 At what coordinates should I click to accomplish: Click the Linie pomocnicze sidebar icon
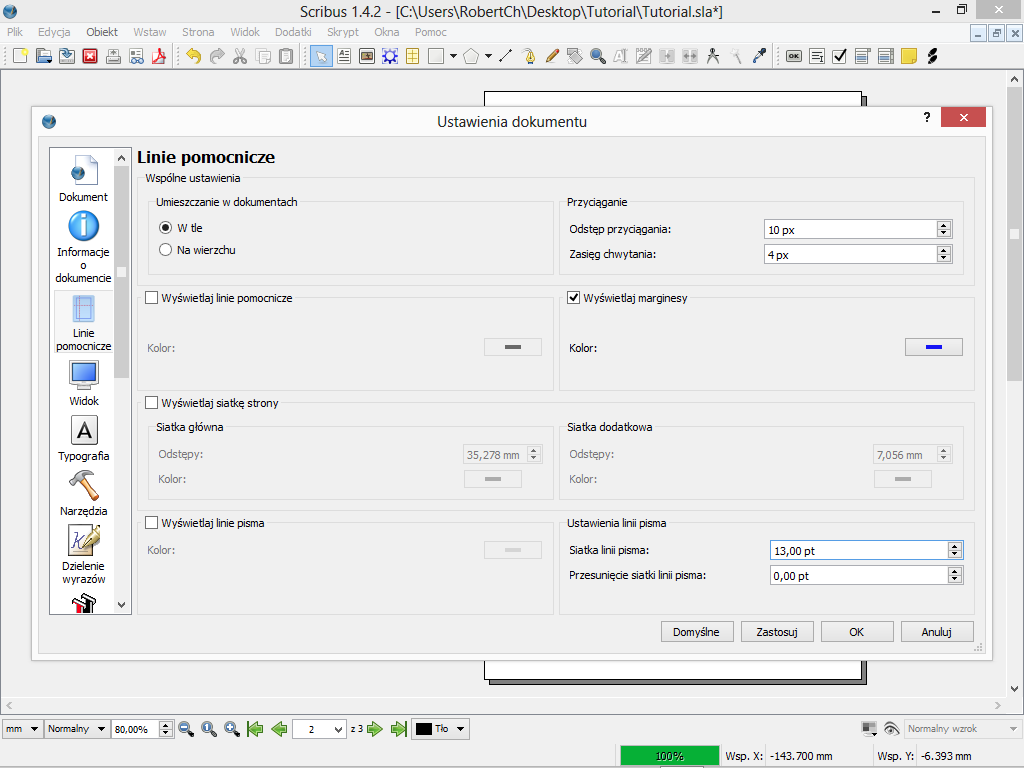[83, 310]
